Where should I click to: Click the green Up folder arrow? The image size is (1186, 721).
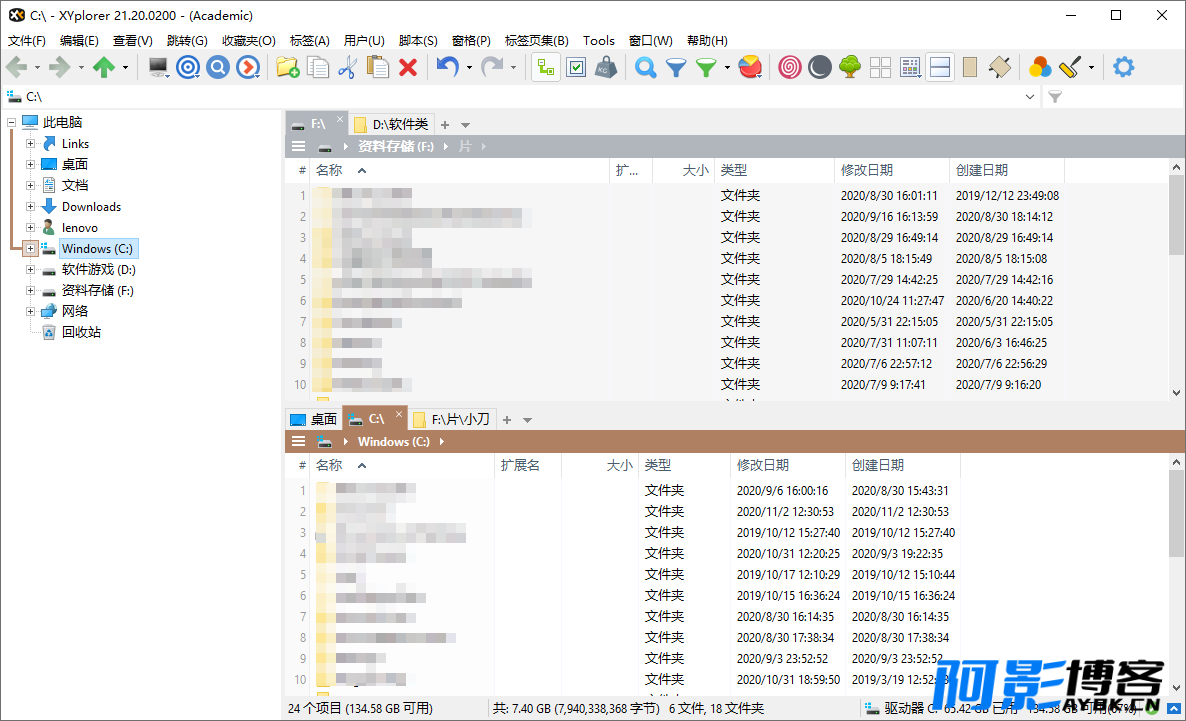(x=104, y=67)
